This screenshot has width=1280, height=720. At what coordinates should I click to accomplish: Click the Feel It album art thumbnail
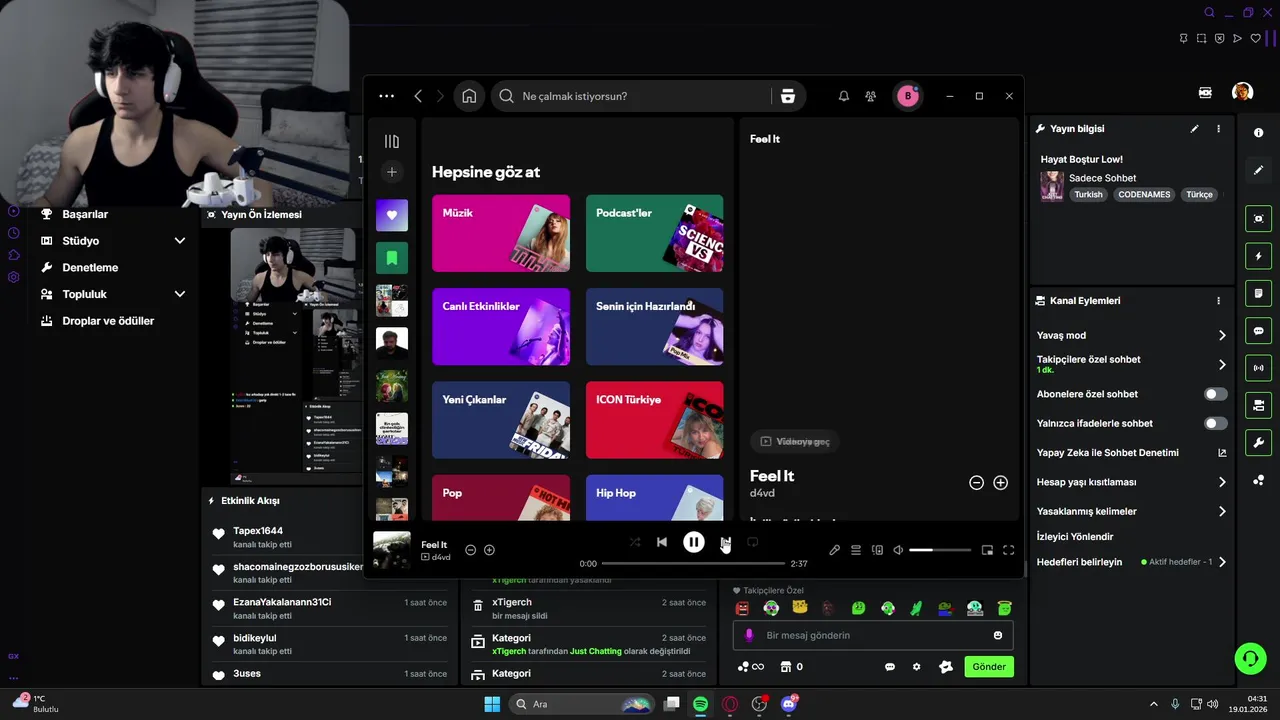[x=392, y=550]
